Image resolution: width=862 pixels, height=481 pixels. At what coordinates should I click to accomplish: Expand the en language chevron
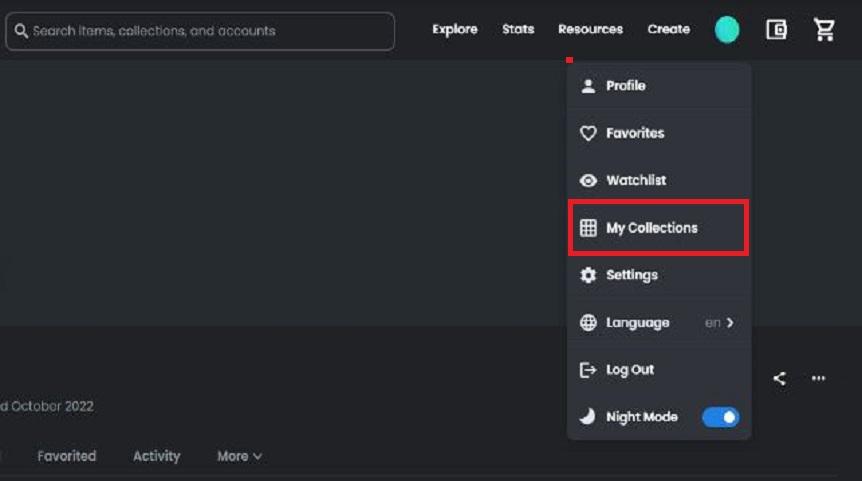(730, 323)
